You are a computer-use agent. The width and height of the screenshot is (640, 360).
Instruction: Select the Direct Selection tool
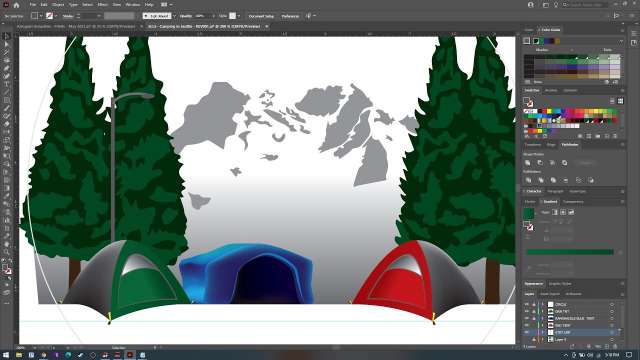pos(7,44)
